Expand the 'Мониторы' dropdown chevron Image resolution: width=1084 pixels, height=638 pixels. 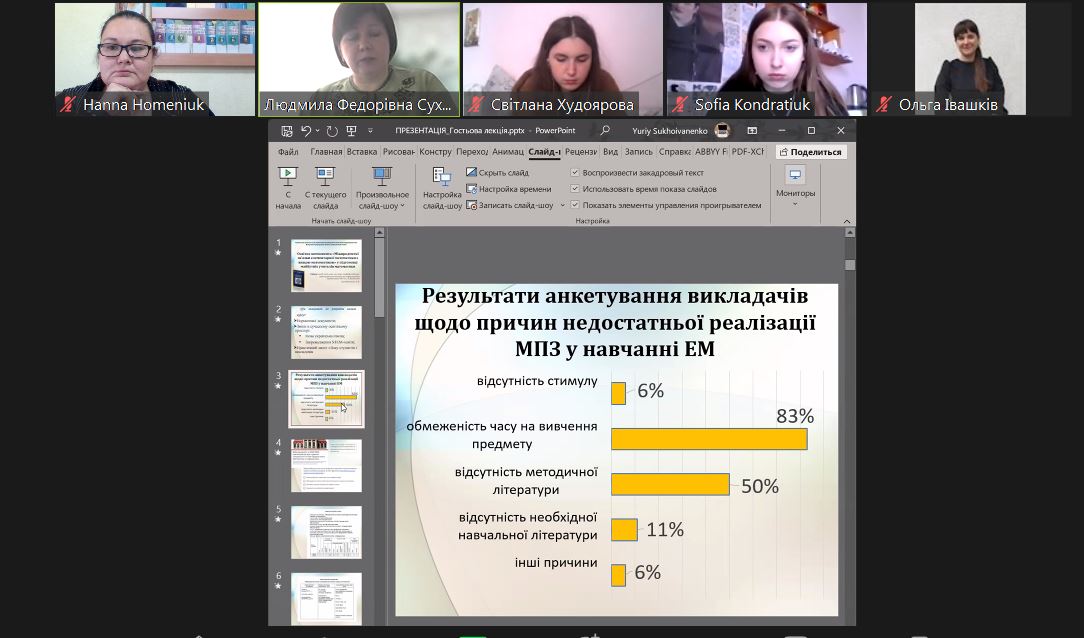pyautogui.click(x=793, y=207)
